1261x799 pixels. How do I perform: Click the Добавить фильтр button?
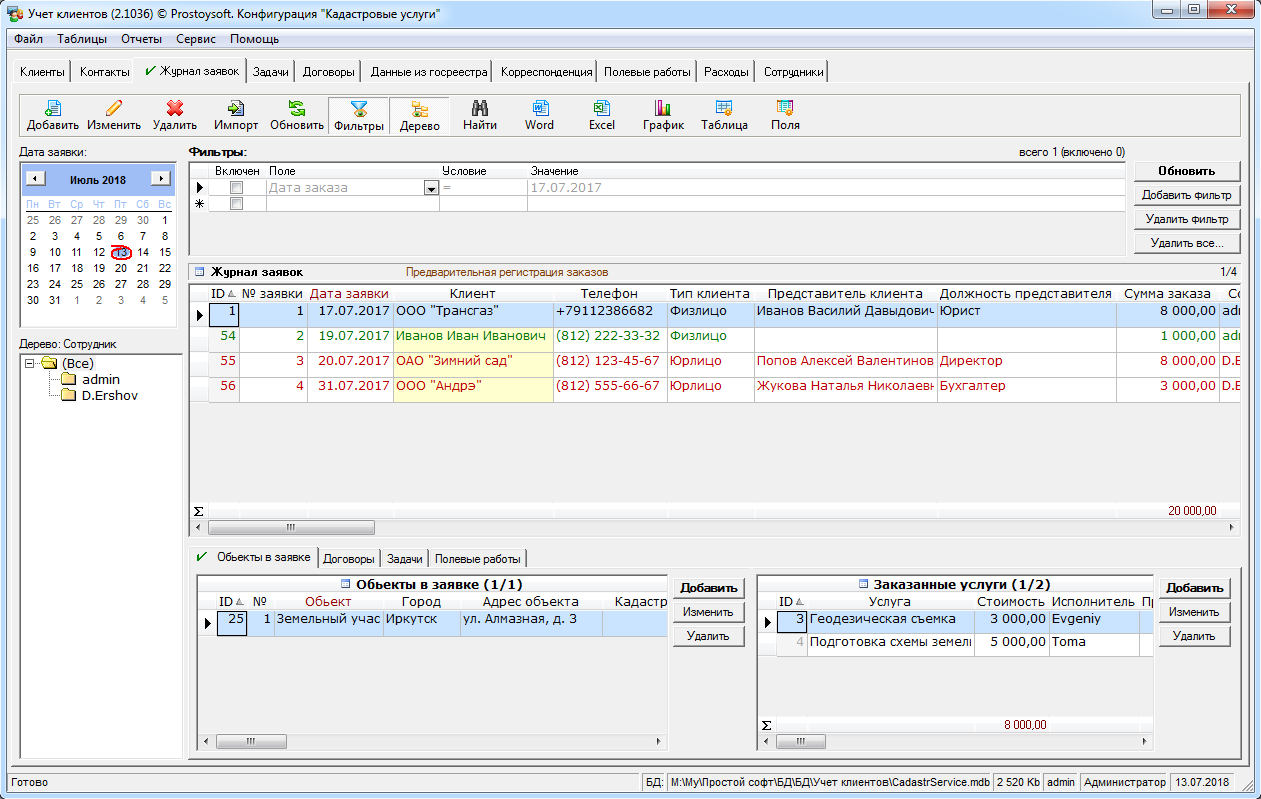[x=1187, y=195]
